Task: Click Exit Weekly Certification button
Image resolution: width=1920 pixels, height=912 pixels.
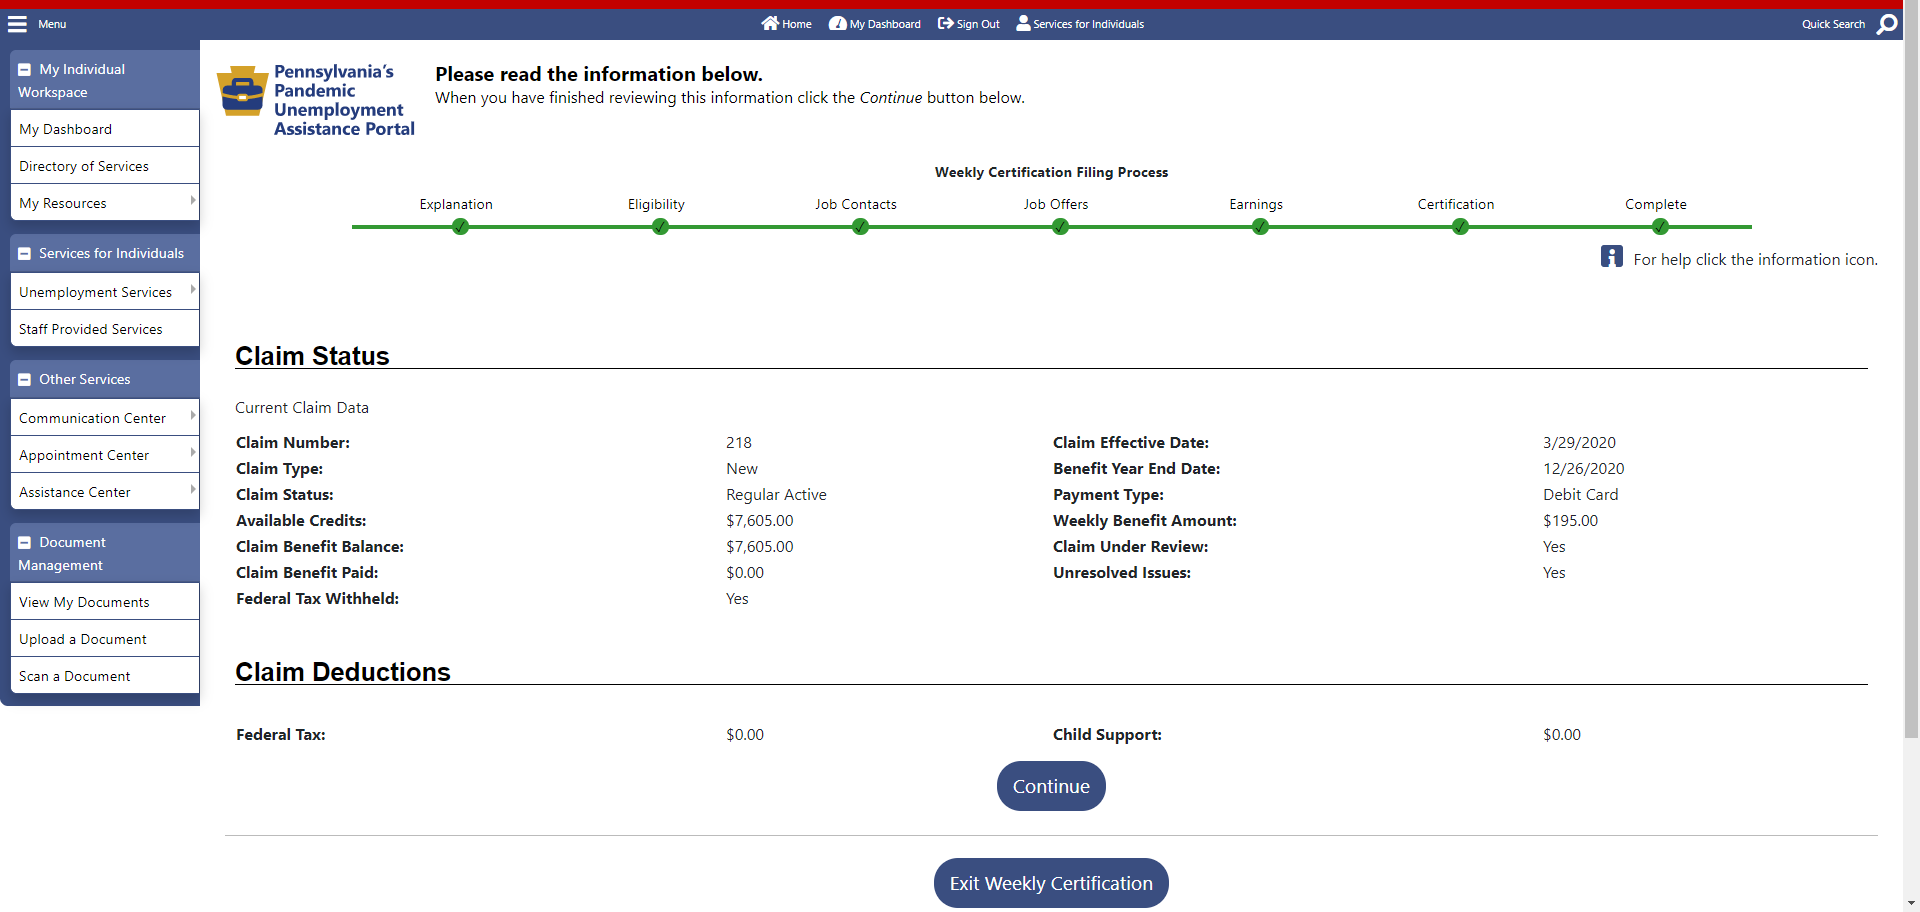Action: (1051, 883)
